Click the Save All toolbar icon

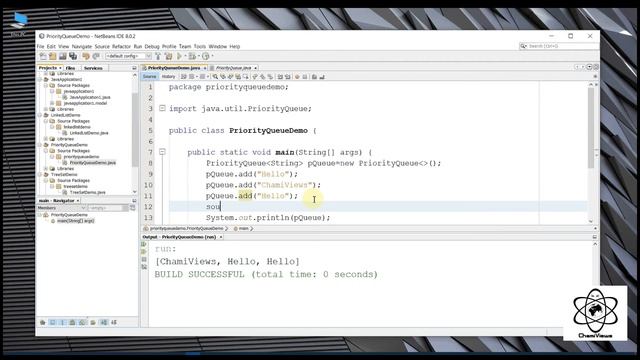pyautogui.click(x=73, y=56)
